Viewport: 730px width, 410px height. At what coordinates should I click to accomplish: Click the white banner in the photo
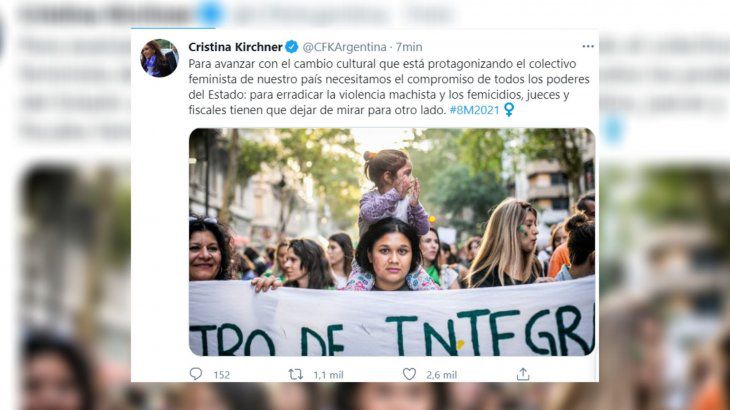pos(392,317)
